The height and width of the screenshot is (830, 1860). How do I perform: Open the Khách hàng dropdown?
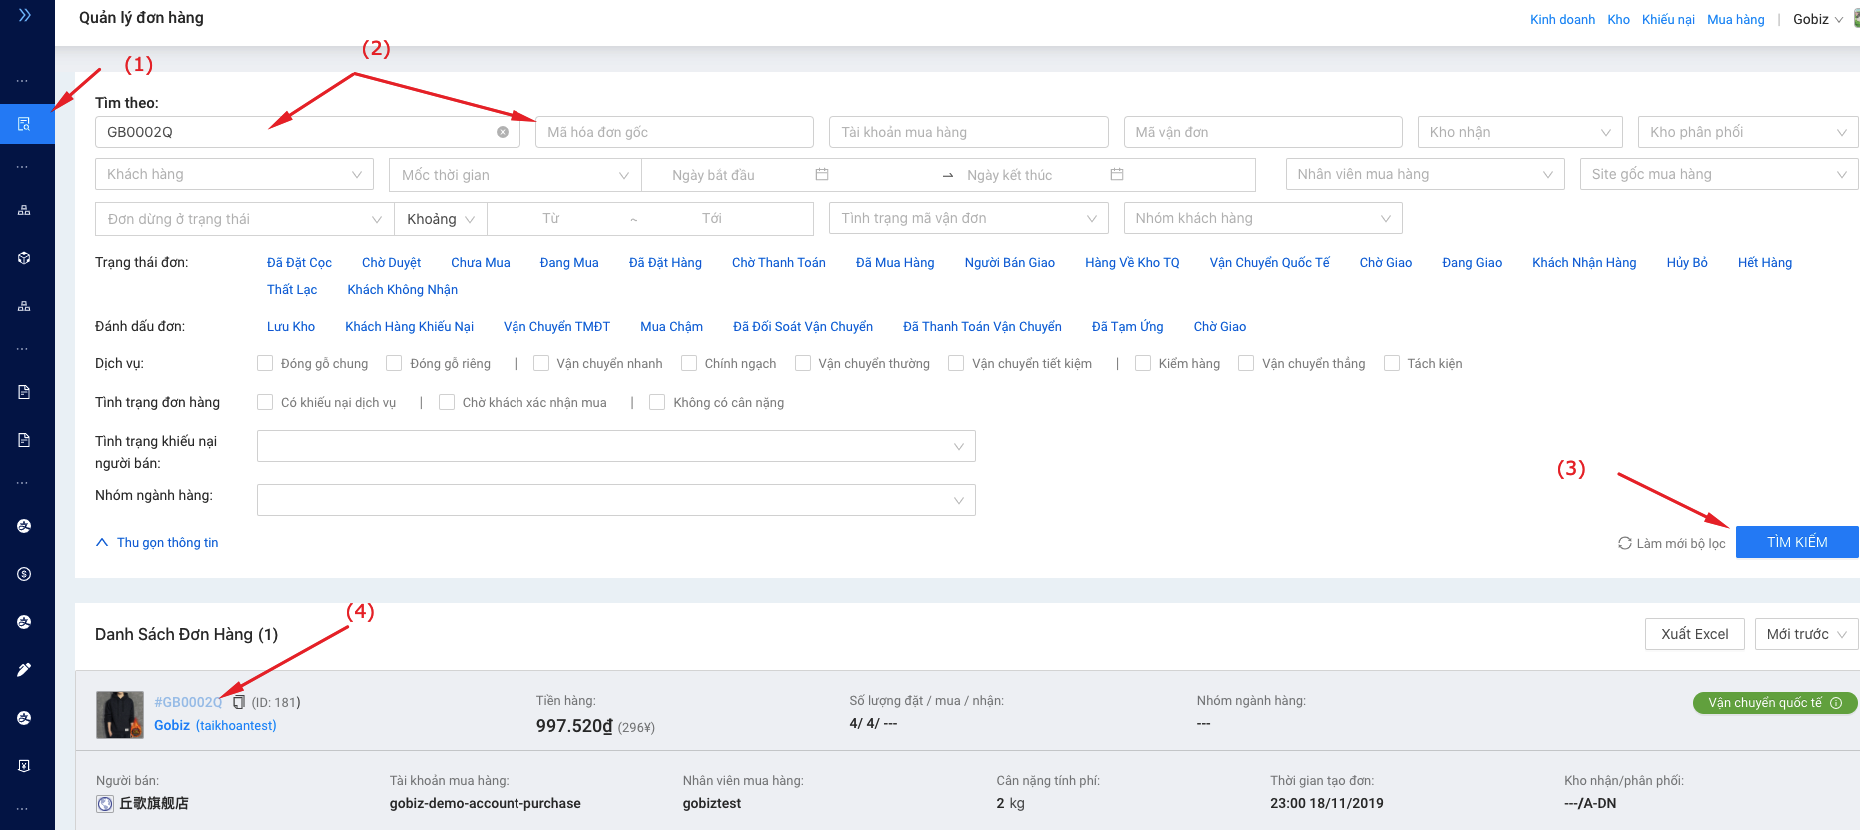click(x=234, y=174)
